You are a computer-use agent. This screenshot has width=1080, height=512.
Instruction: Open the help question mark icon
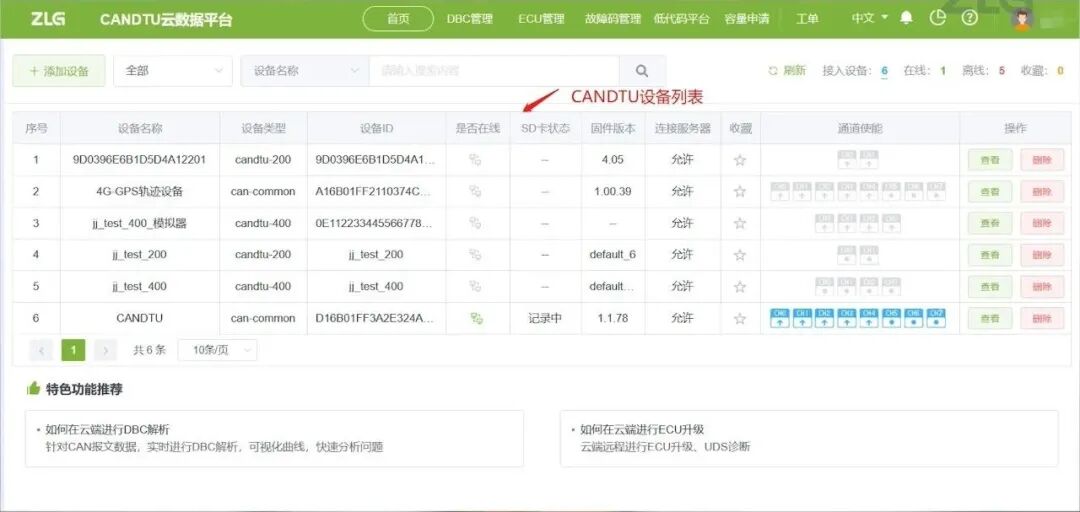click(x=970, y=18)
